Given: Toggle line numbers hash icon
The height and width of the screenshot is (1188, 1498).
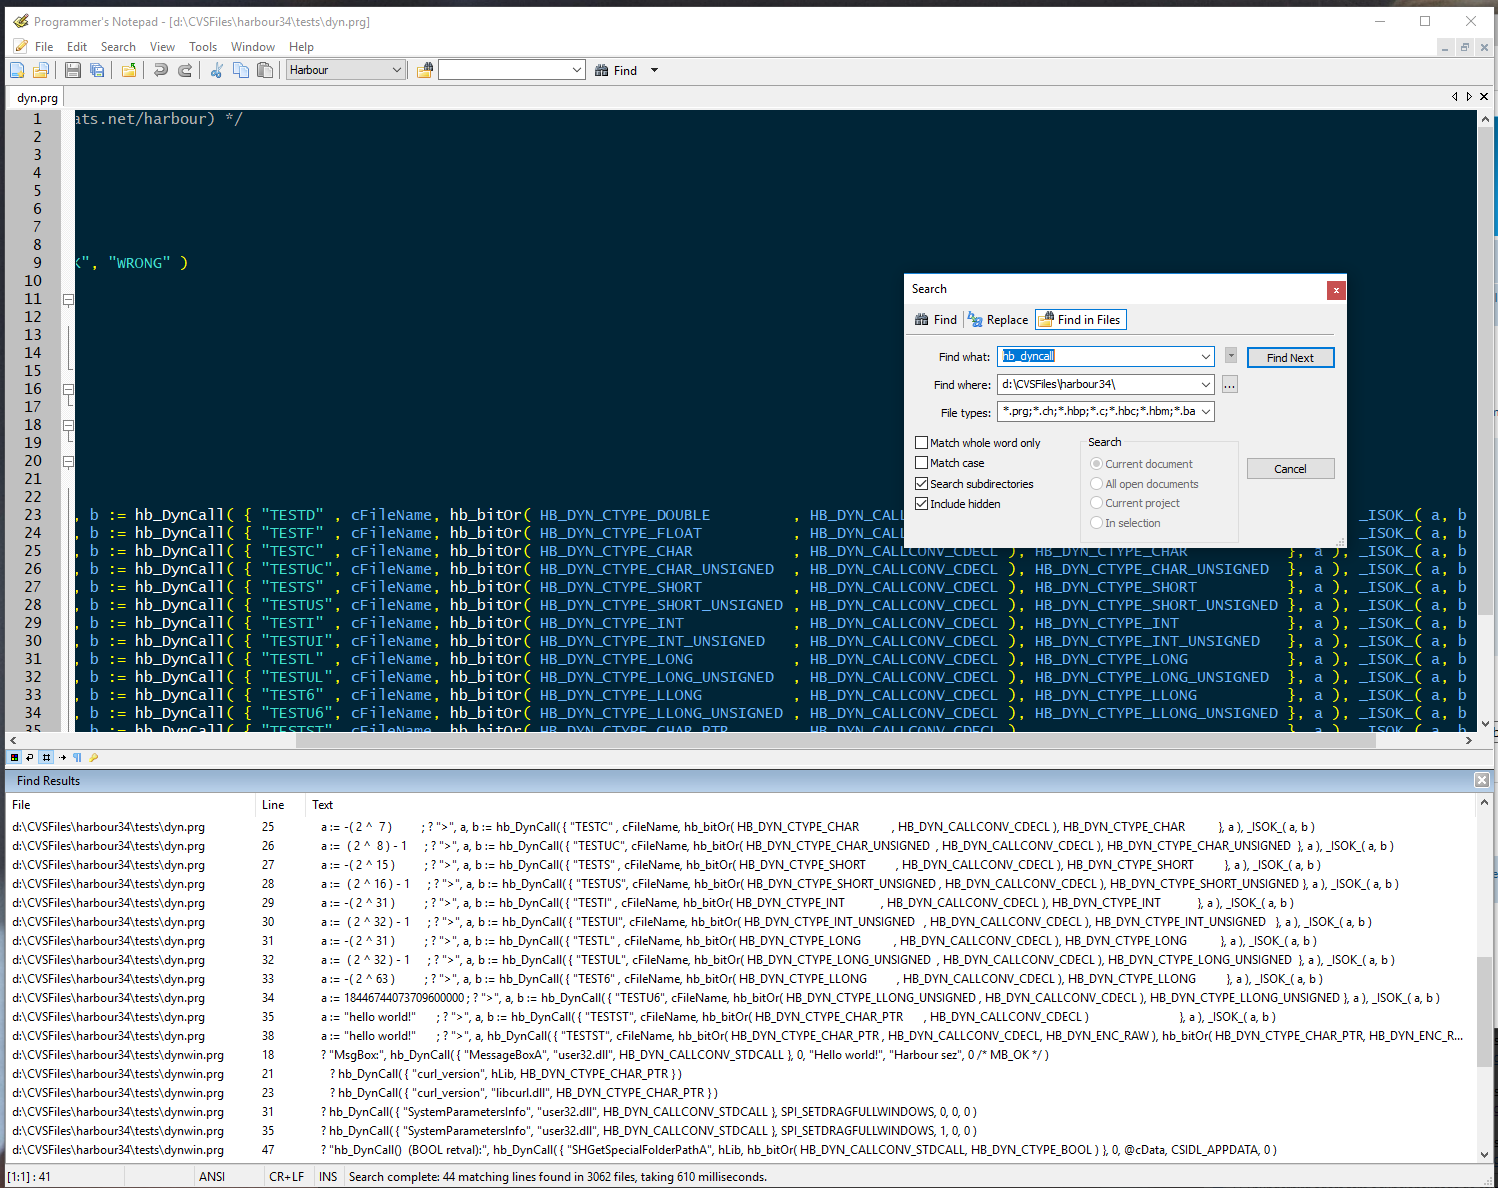Looking at the screenshot, I should [46, 758].
